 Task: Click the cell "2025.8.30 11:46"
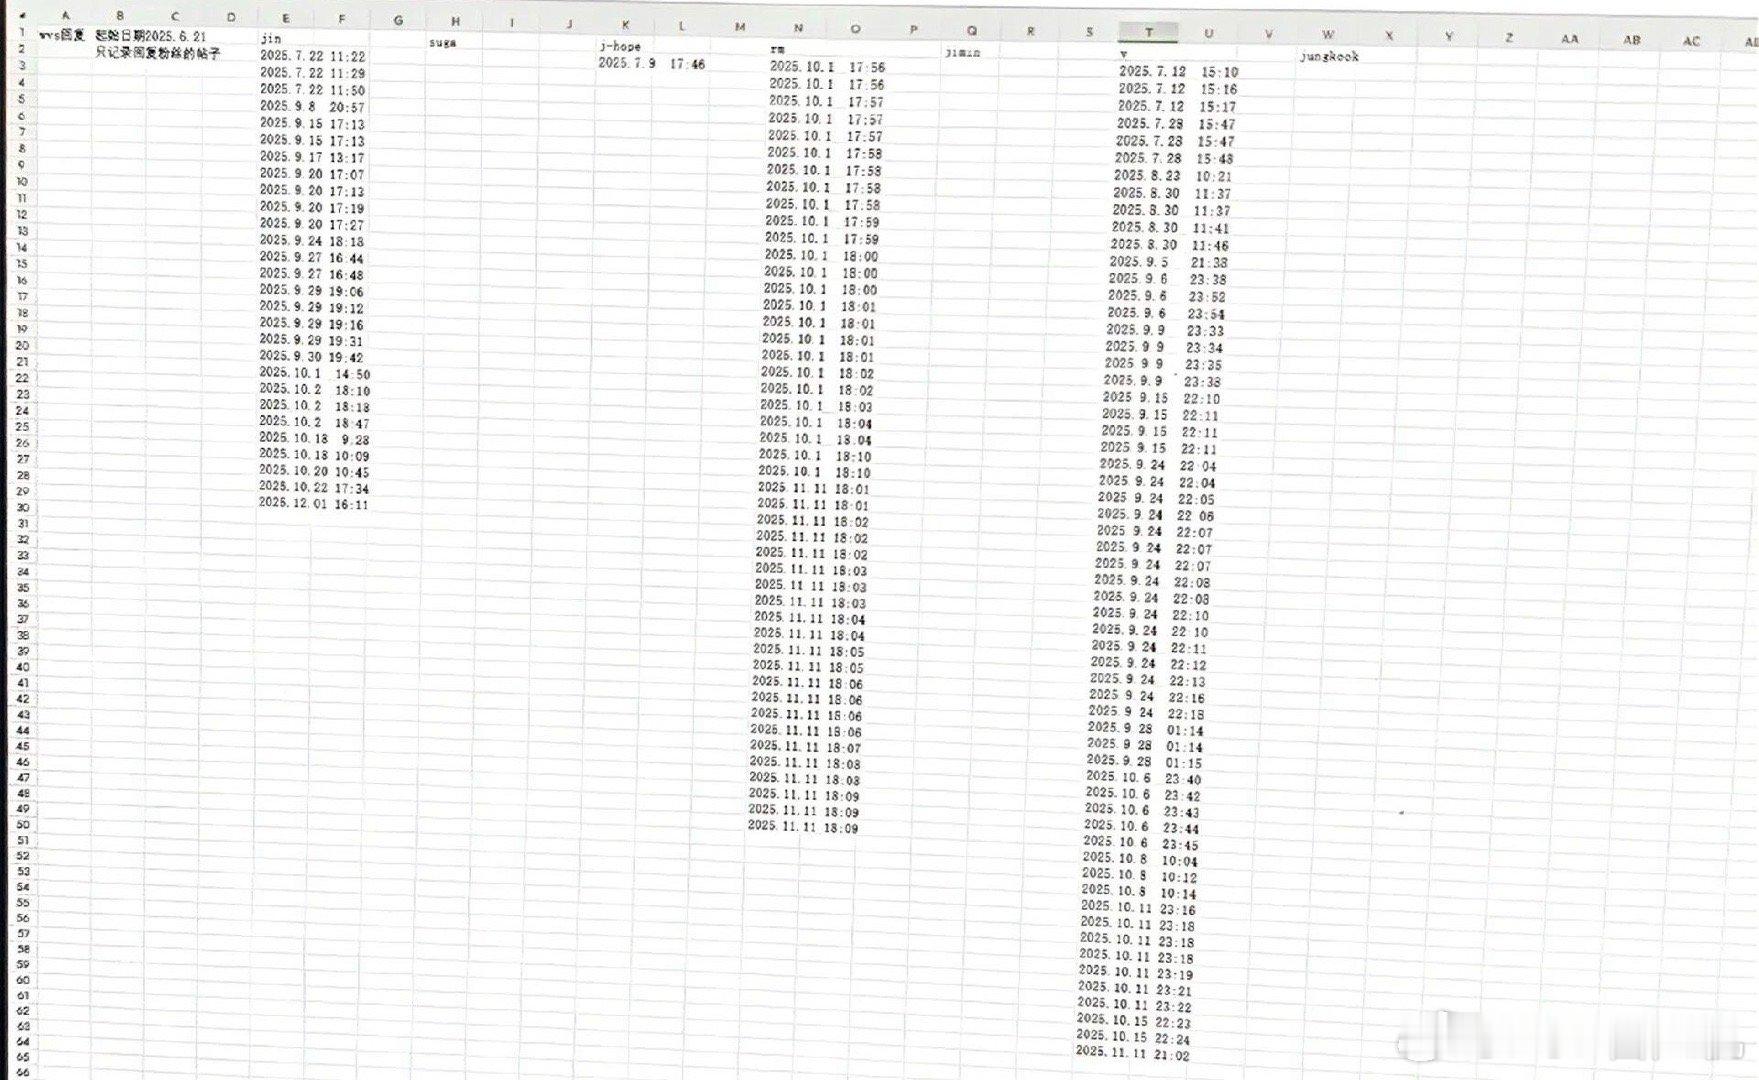pos(1170,244)
